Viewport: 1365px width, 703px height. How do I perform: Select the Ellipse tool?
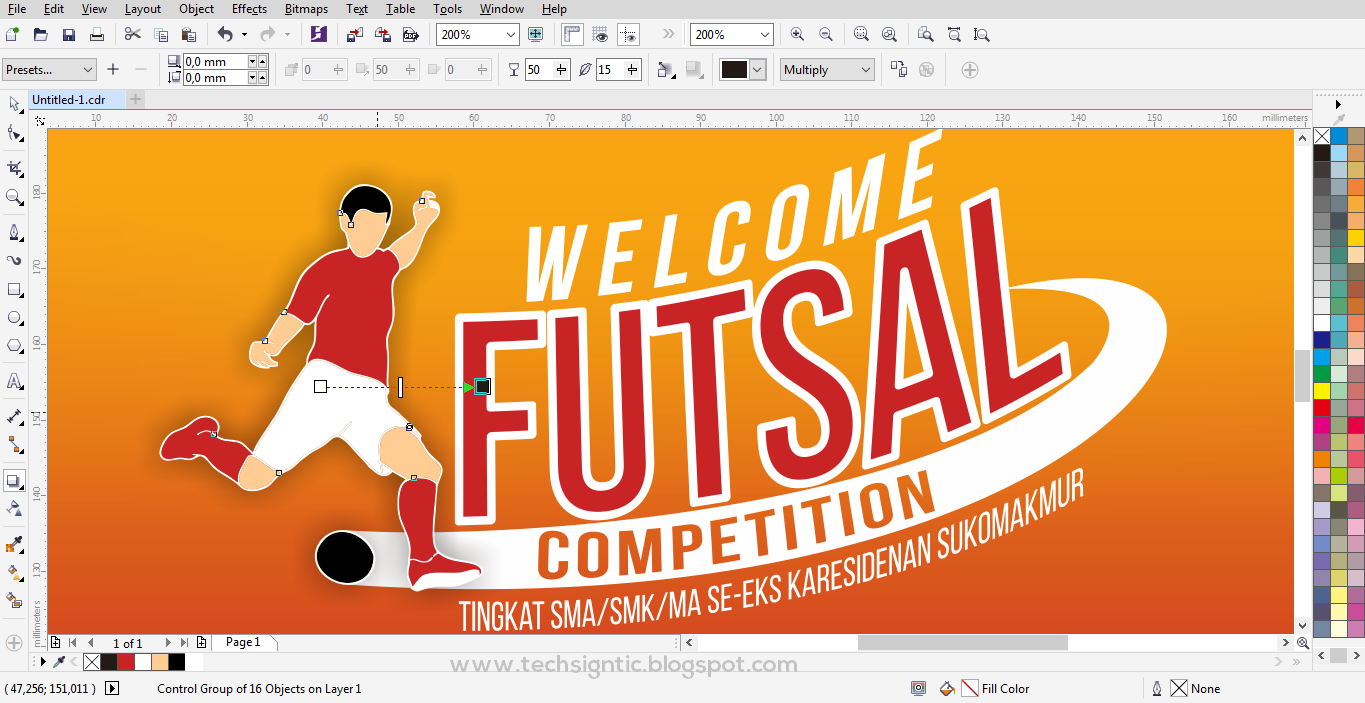(14, 318)
